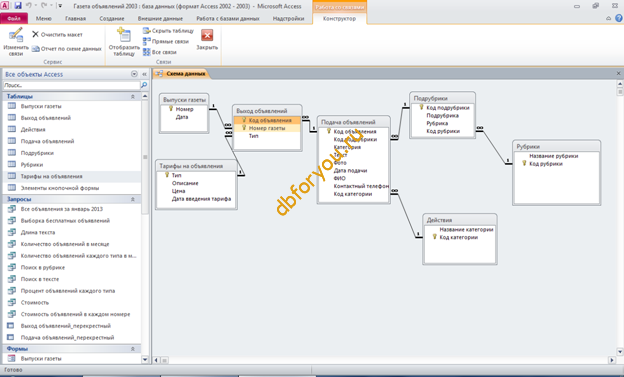Click the search magnifier icon in navigation pane
The image size is (624, 377).
click(144, 85)
